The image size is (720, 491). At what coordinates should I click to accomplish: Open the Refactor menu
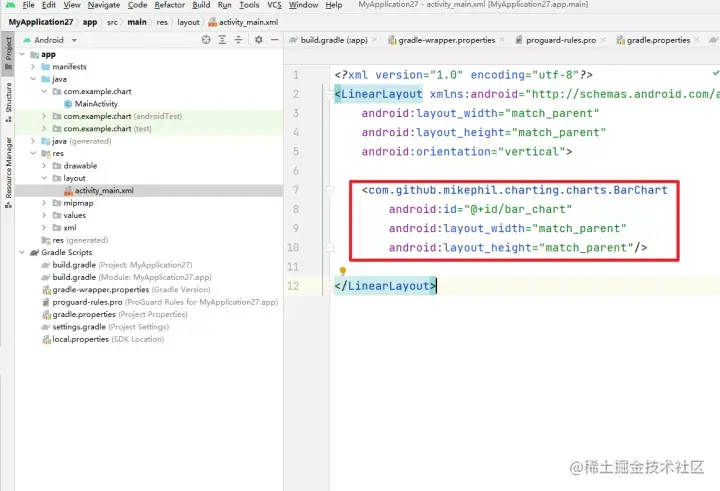[x=169, y=5]
